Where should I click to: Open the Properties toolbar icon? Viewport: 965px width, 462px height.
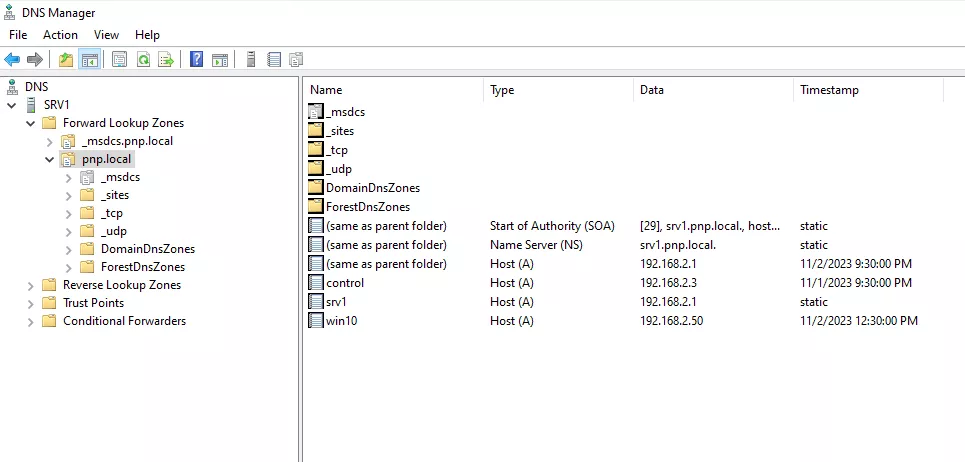point(119,60)
